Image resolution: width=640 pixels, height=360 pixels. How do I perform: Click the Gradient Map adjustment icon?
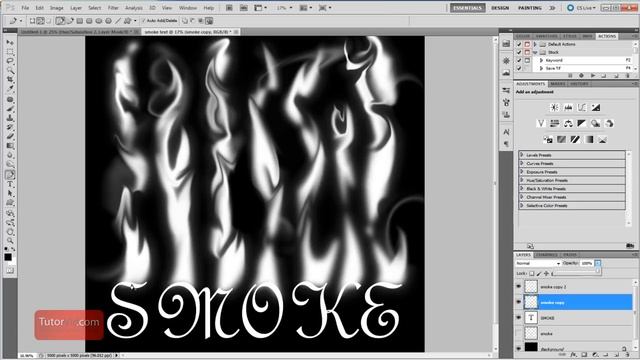589,140
